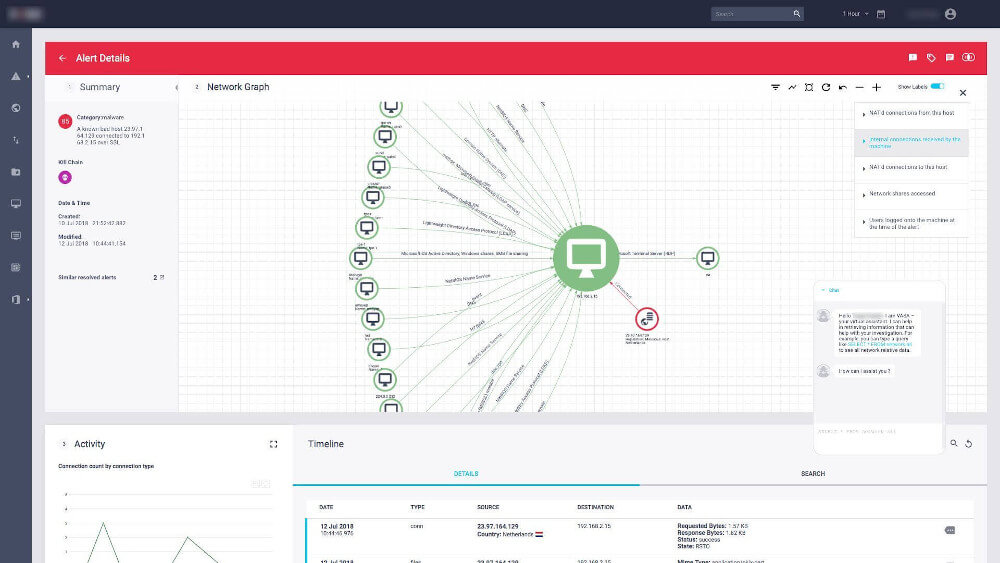Zoom in on the network graph

(x=876, y=88)
